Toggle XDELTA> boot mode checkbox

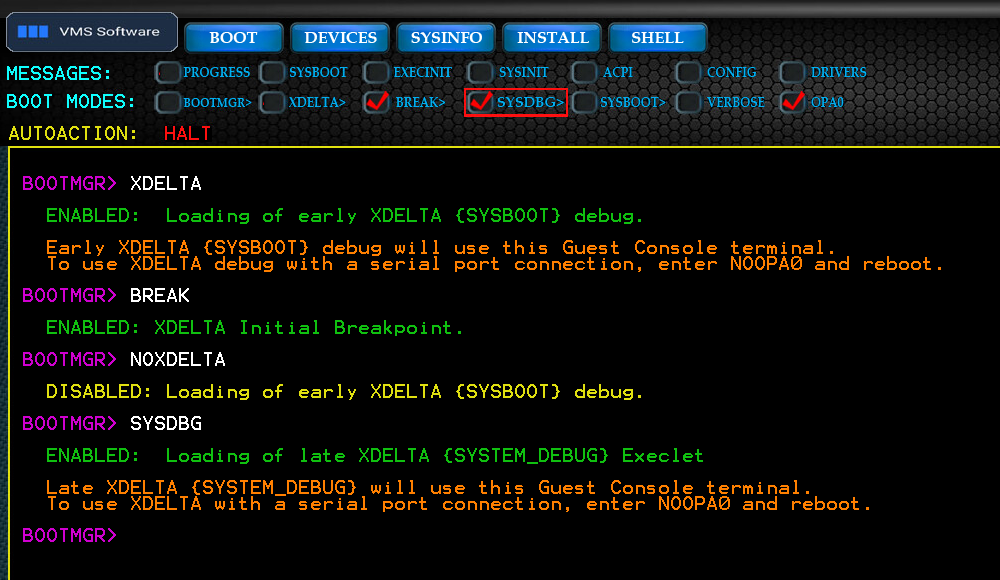click(x=272, y=102)
